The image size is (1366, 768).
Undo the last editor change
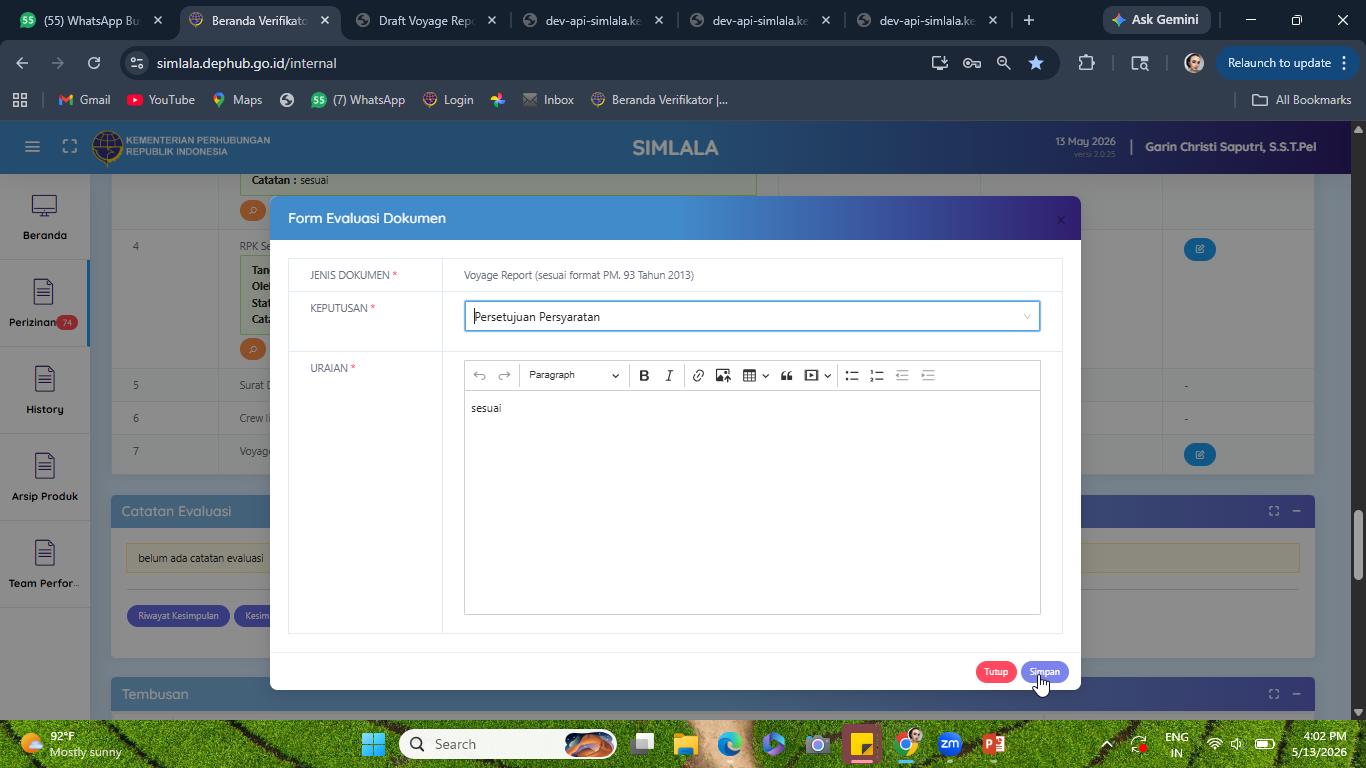[x=479, y=375]
